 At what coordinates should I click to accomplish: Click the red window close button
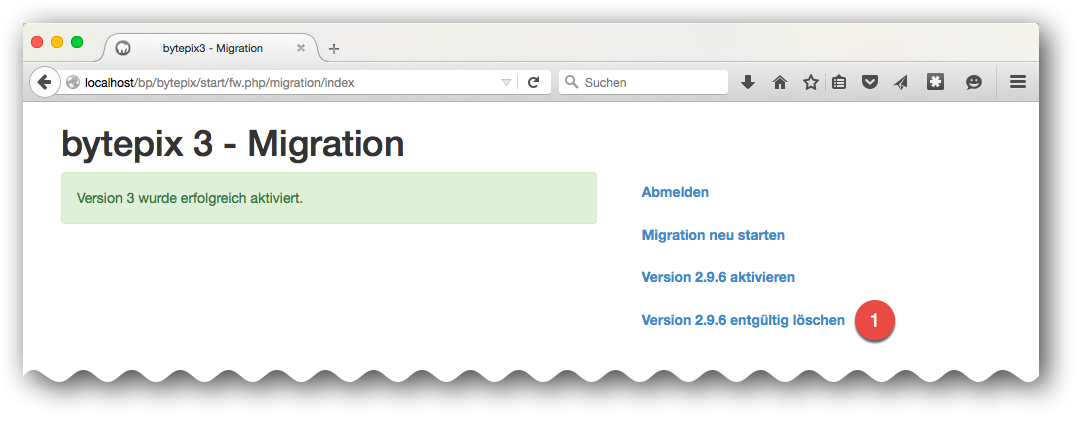tap(38, 42)
